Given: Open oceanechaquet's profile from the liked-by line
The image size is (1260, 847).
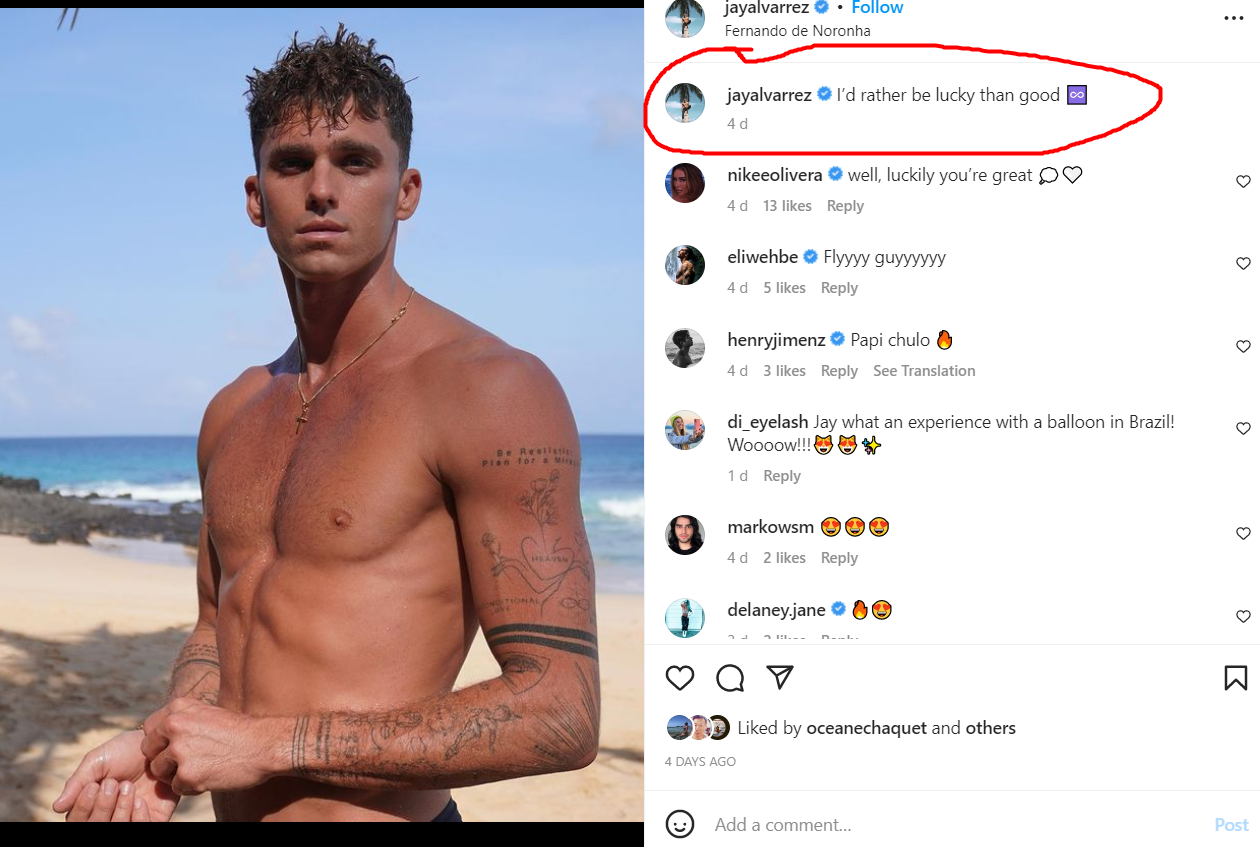Looking at the screenshot, I should pyautogui.click(x=866, y=728).
